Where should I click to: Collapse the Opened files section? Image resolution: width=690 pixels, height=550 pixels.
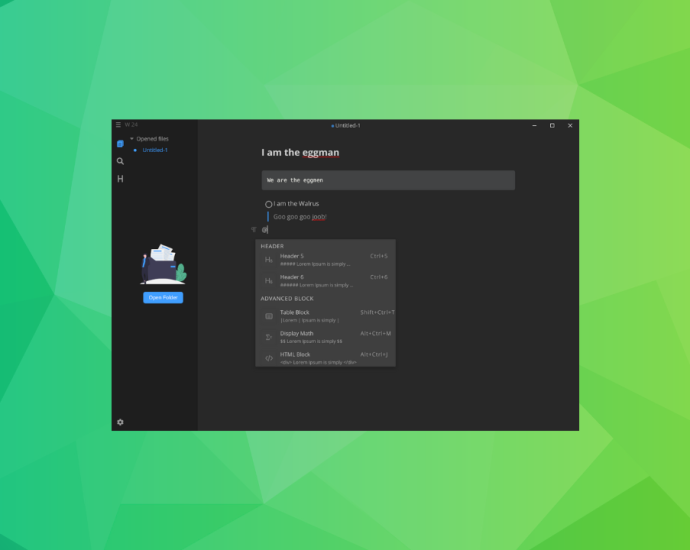pos(131,139)
